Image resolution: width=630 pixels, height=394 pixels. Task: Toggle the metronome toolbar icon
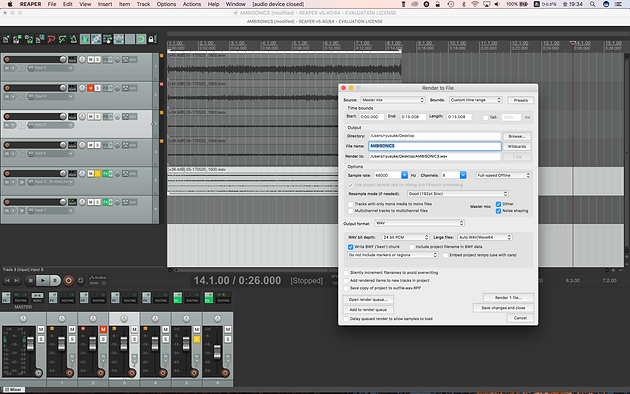[x=74, y=39]
